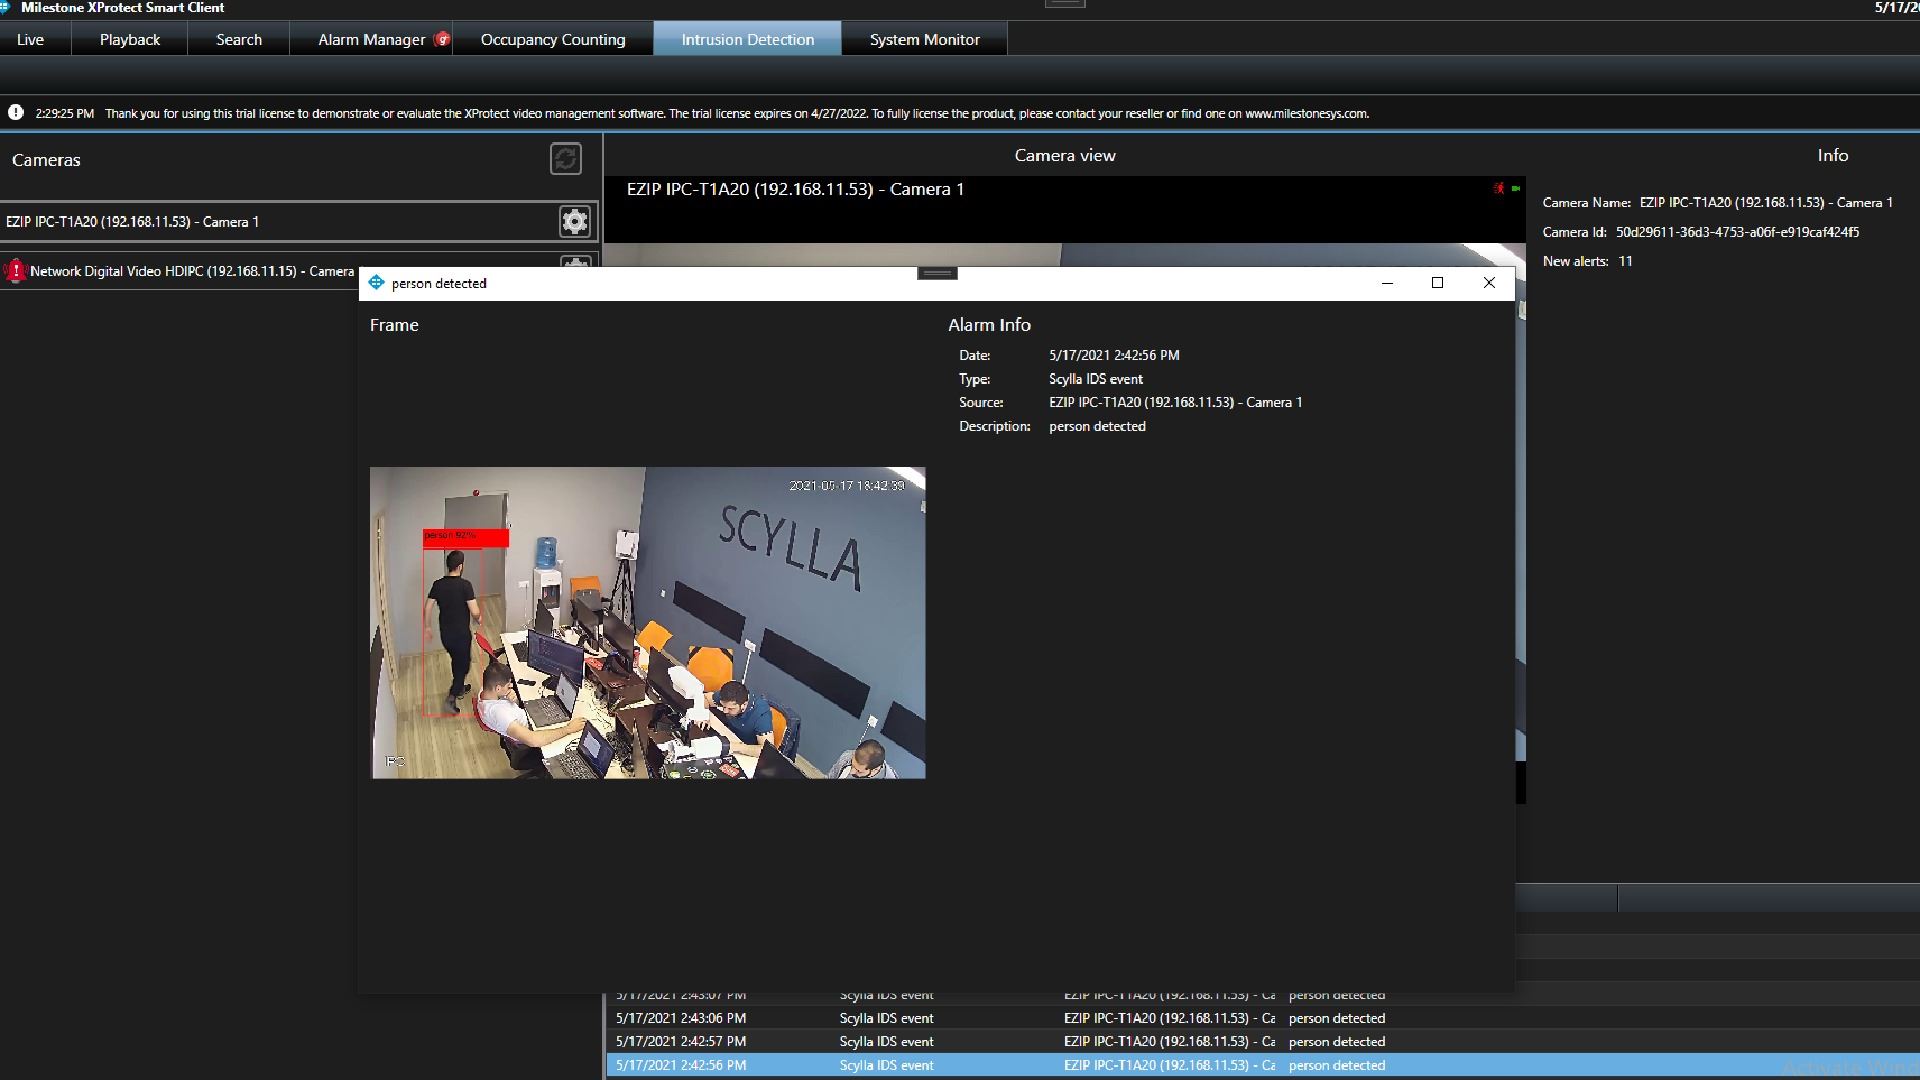Click the trial license info icon
Screen dimensions: 1920x1080
16,113
